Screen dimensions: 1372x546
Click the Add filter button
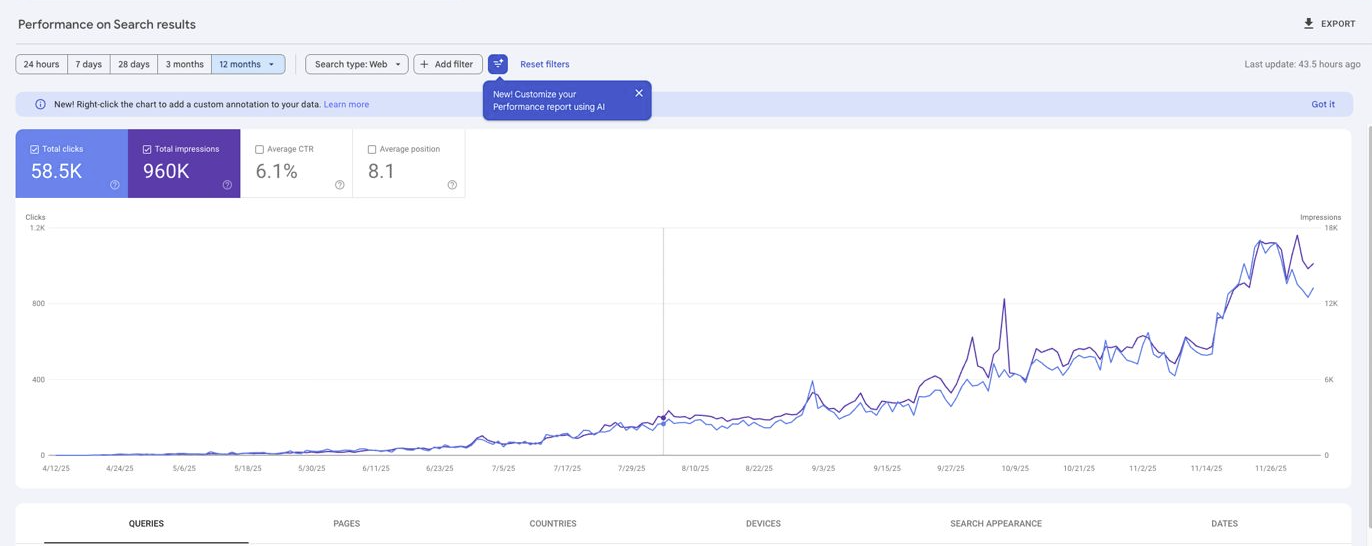pyautogui.click(x=447, y=64)
